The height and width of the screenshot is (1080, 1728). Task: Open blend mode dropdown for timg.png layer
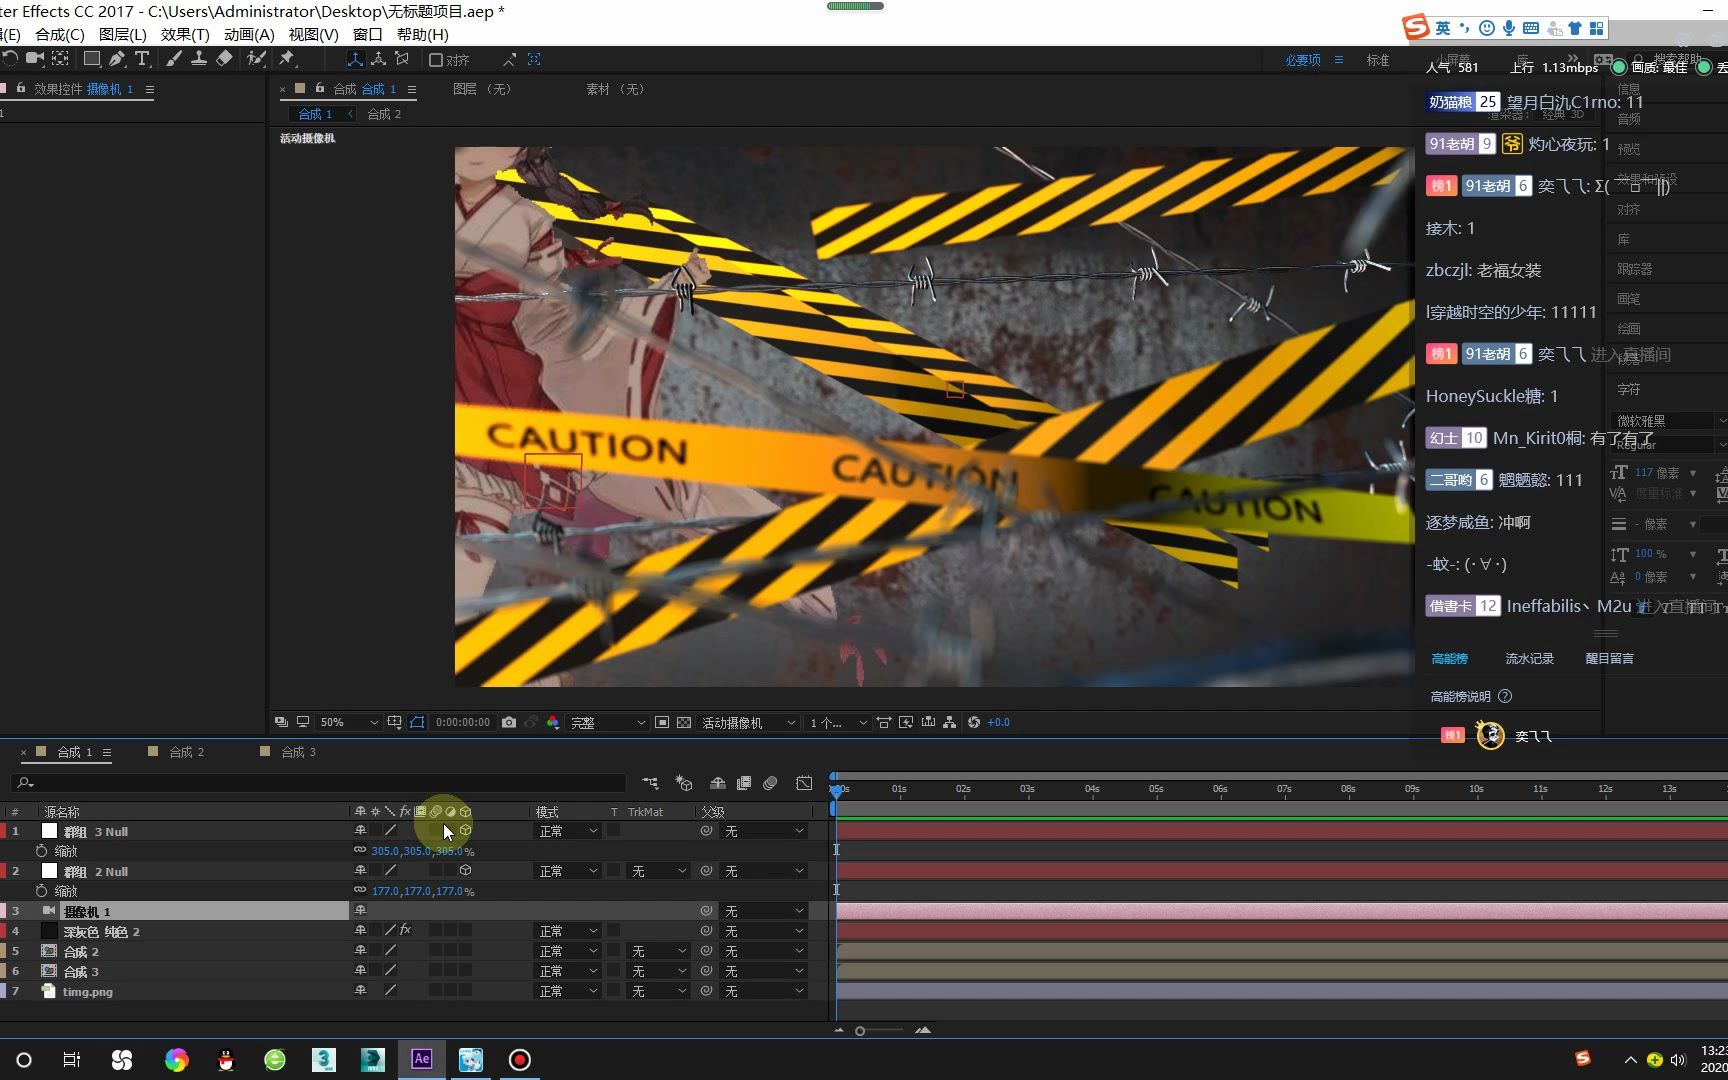click(x=568, y=991)
